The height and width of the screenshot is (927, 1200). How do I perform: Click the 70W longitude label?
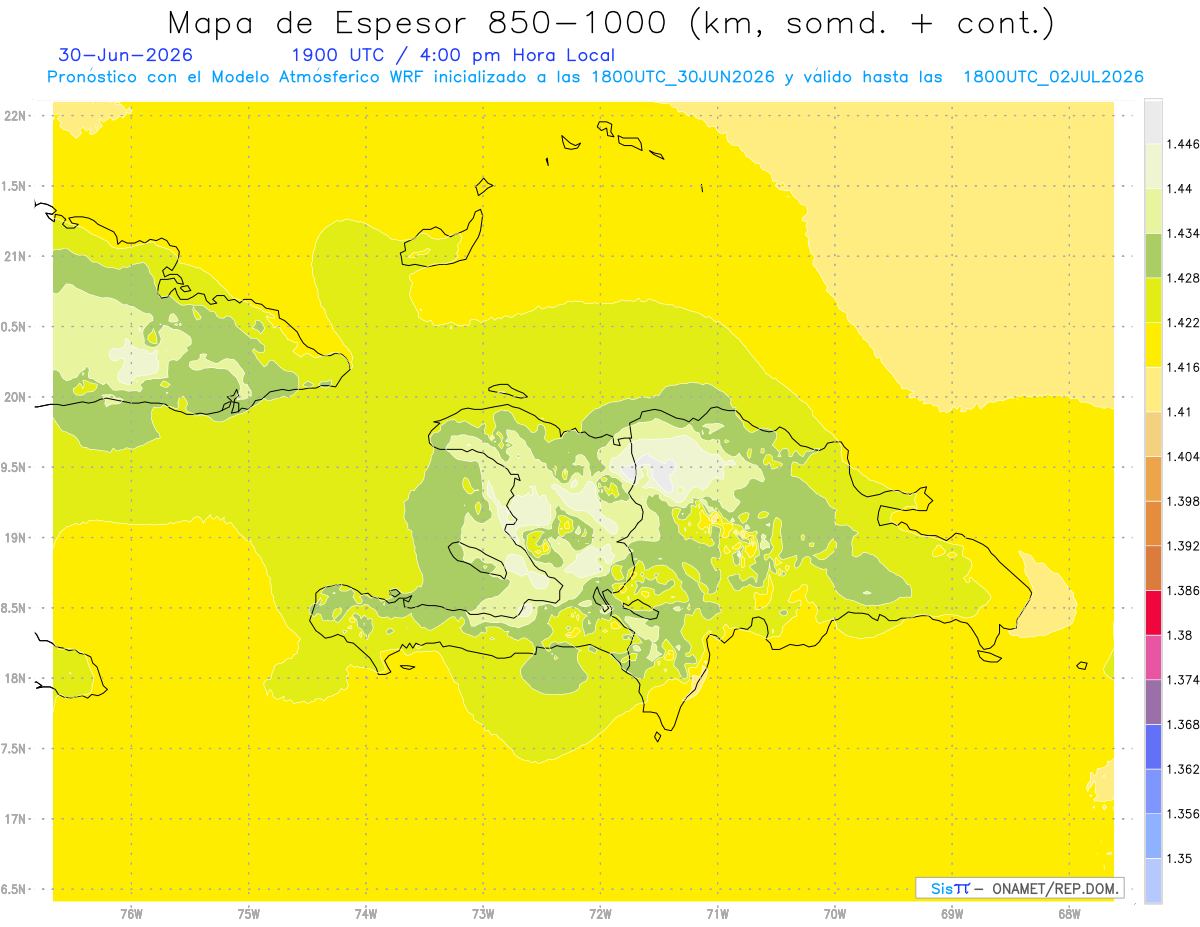(x=834, y=913)
